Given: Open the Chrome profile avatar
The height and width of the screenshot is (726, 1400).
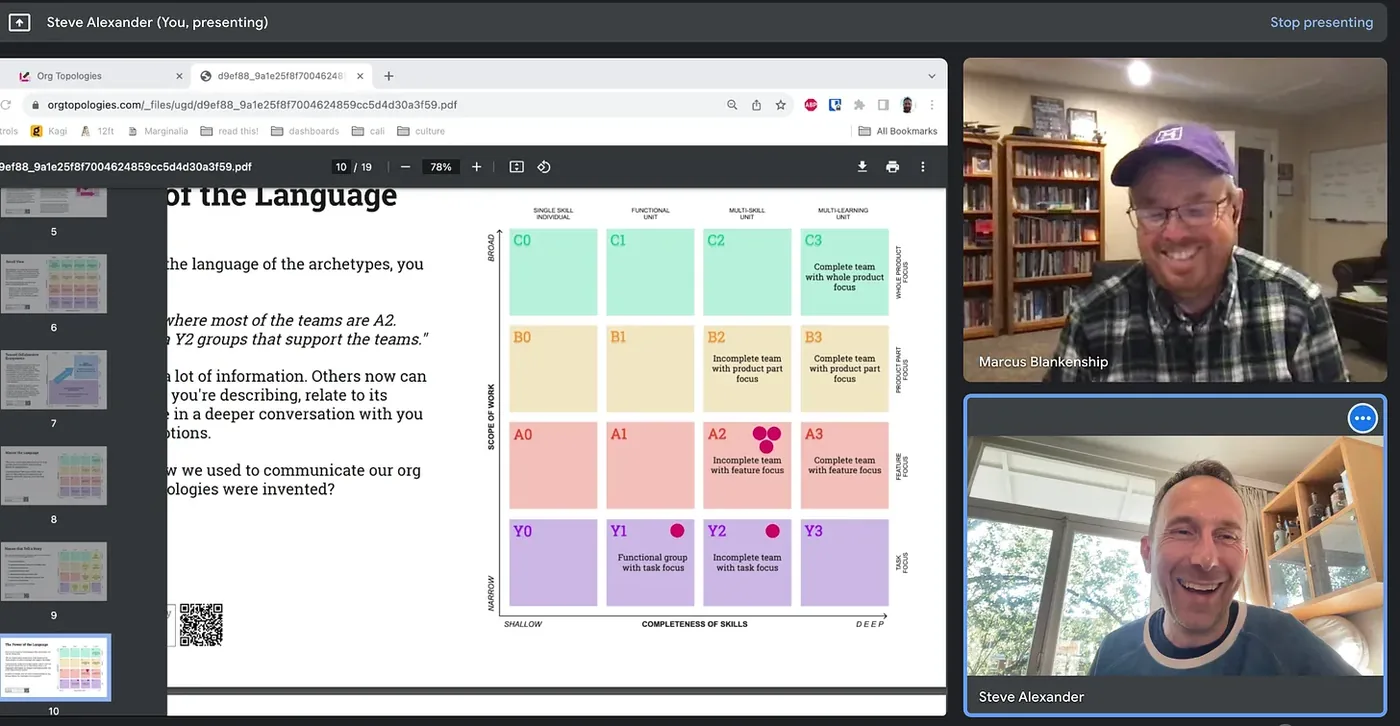Looking at the screenshot, I should tap(907, 104).
